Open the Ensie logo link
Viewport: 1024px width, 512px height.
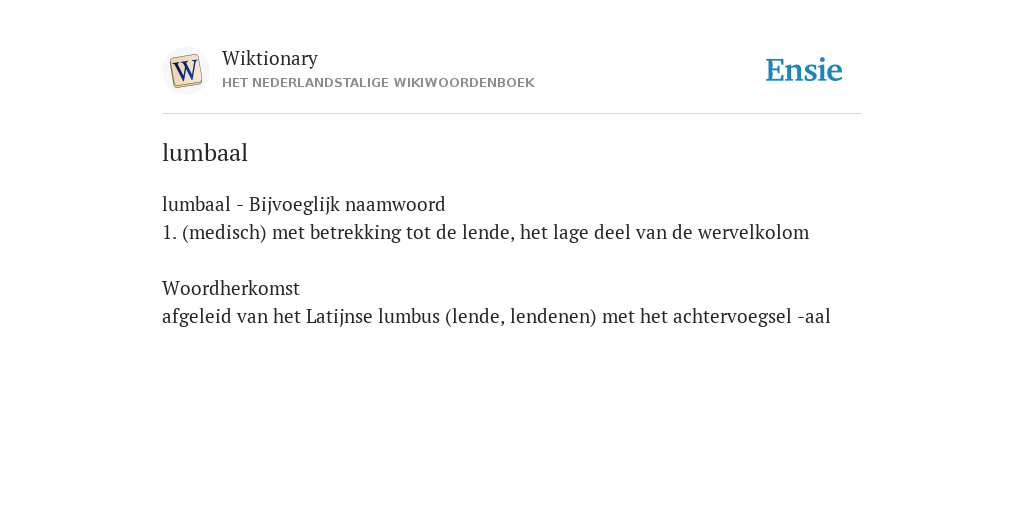coord(804,70)
